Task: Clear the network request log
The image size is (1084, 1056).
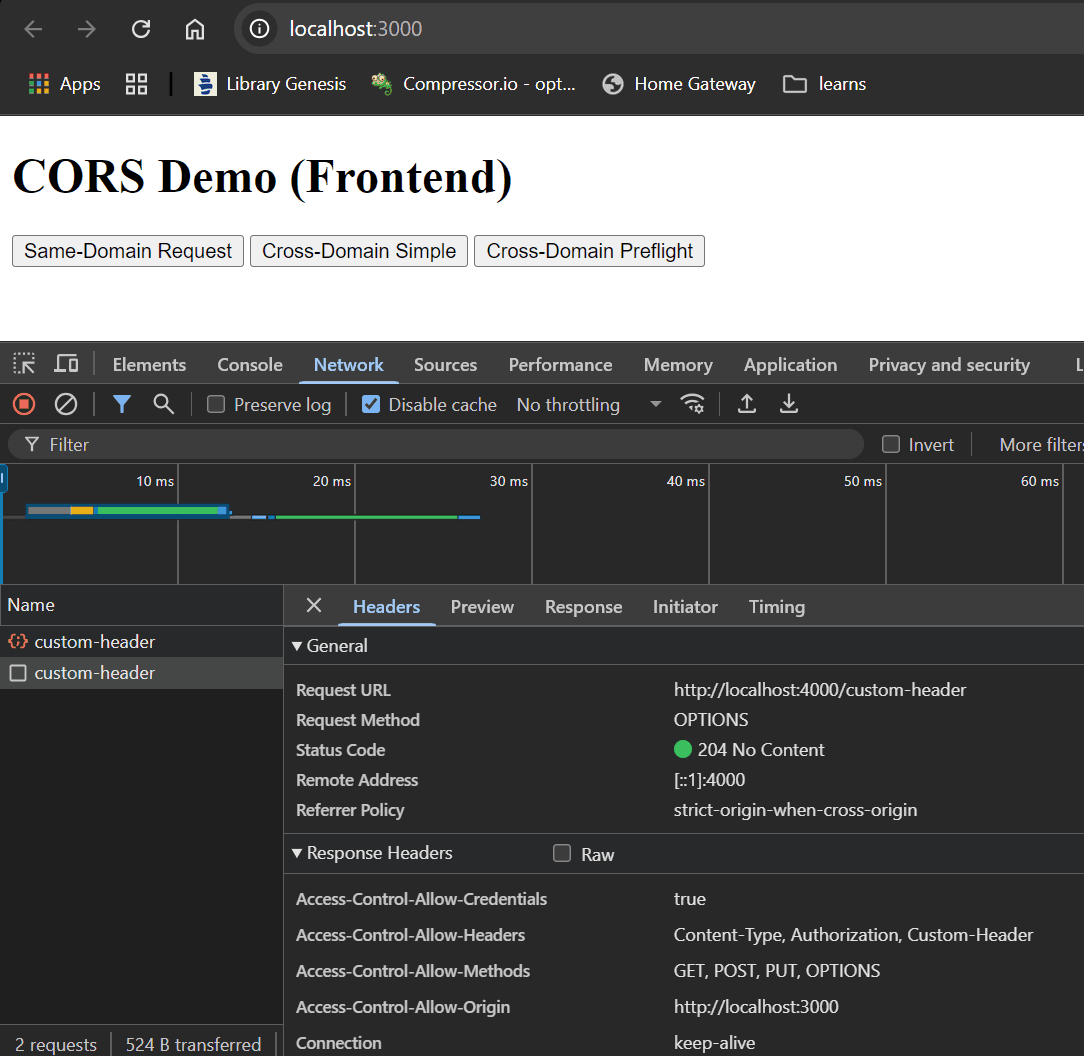Action: (66, 404)
